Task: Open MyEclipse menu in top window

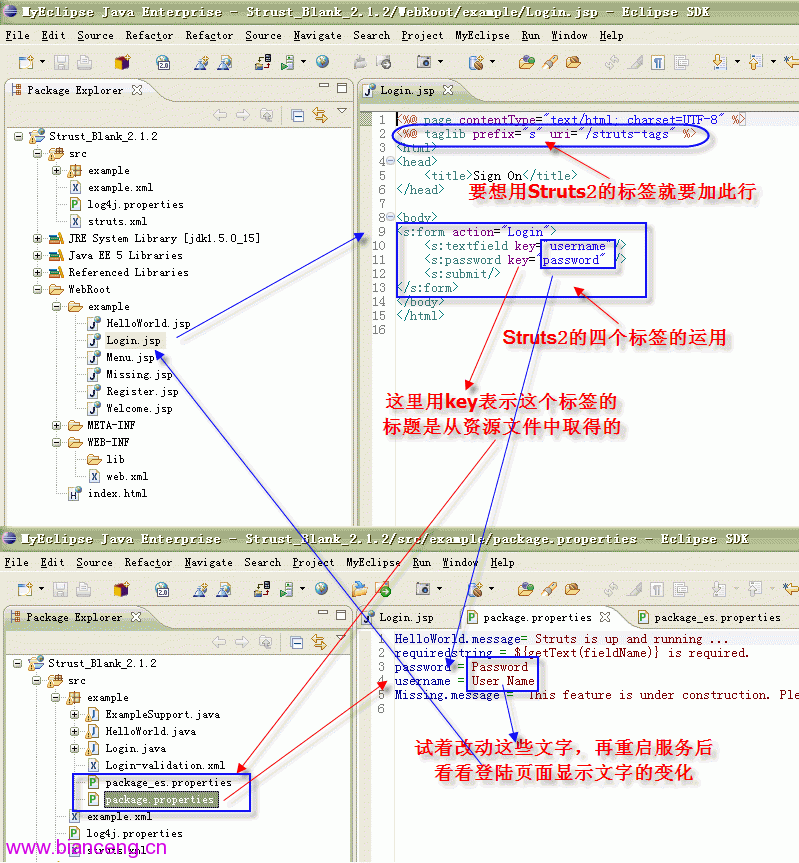Action: [x=482, y=36]
